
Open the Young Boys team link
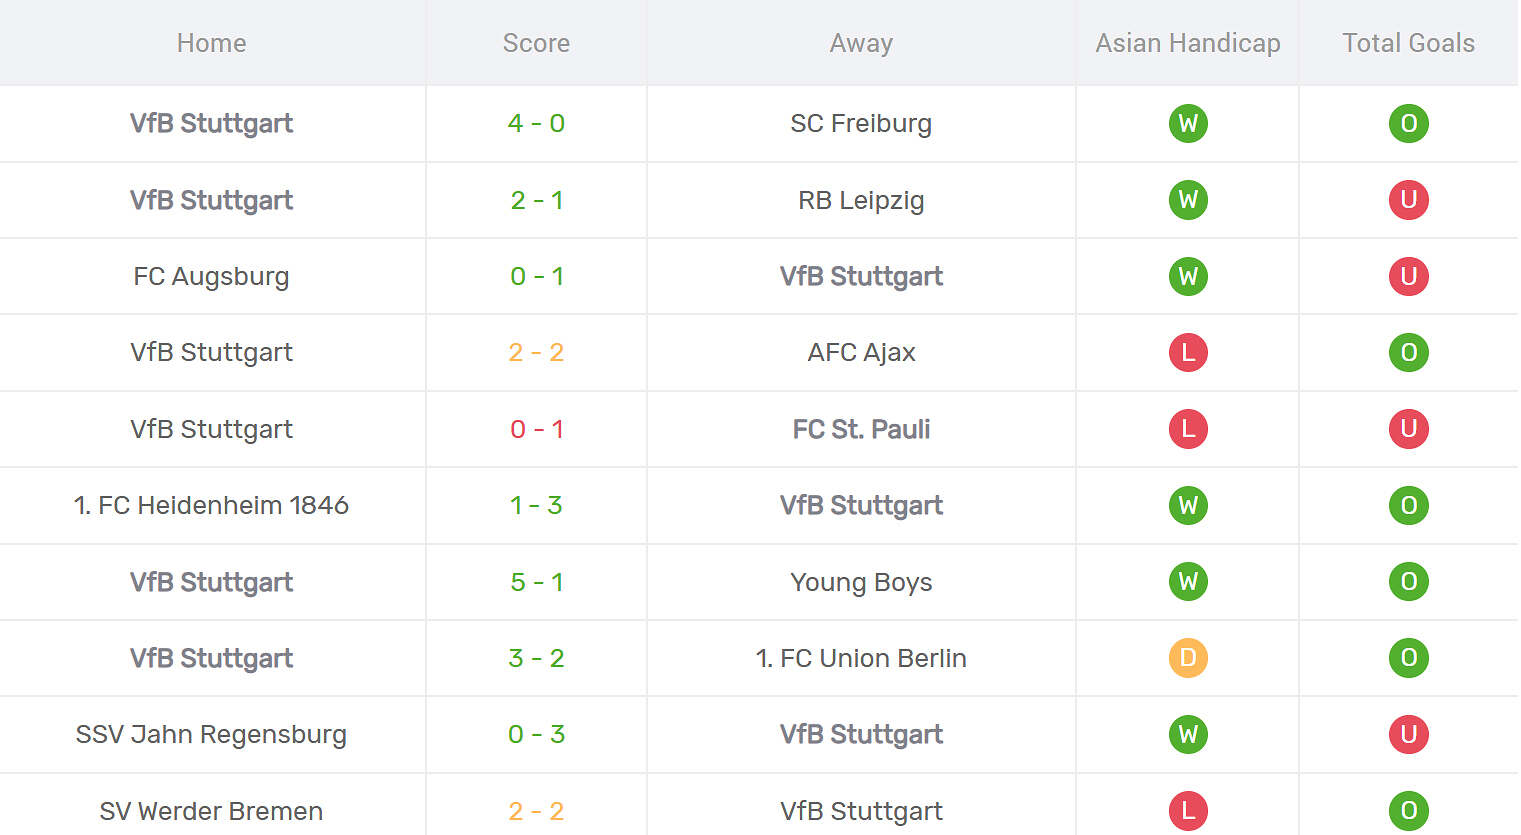(861, 582)
